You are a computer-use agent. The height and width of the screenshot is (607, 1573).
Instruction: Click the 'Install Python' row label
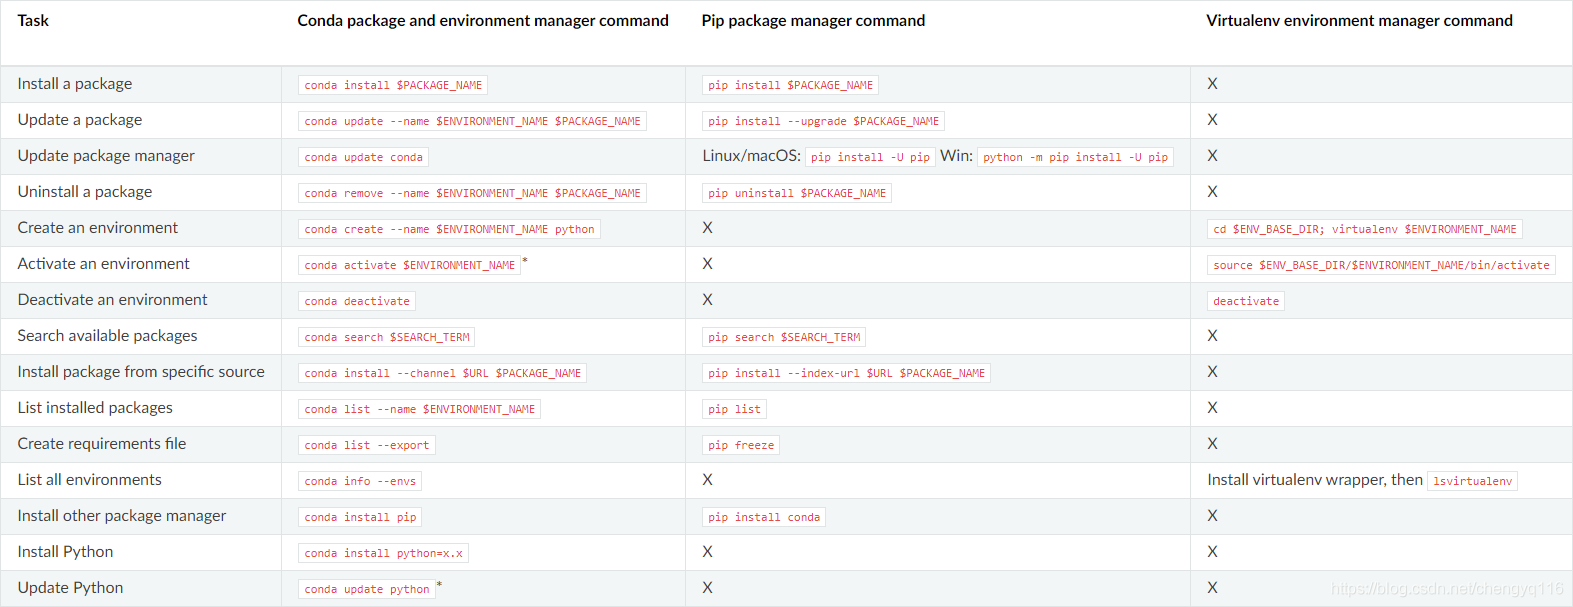coord(66,552)
